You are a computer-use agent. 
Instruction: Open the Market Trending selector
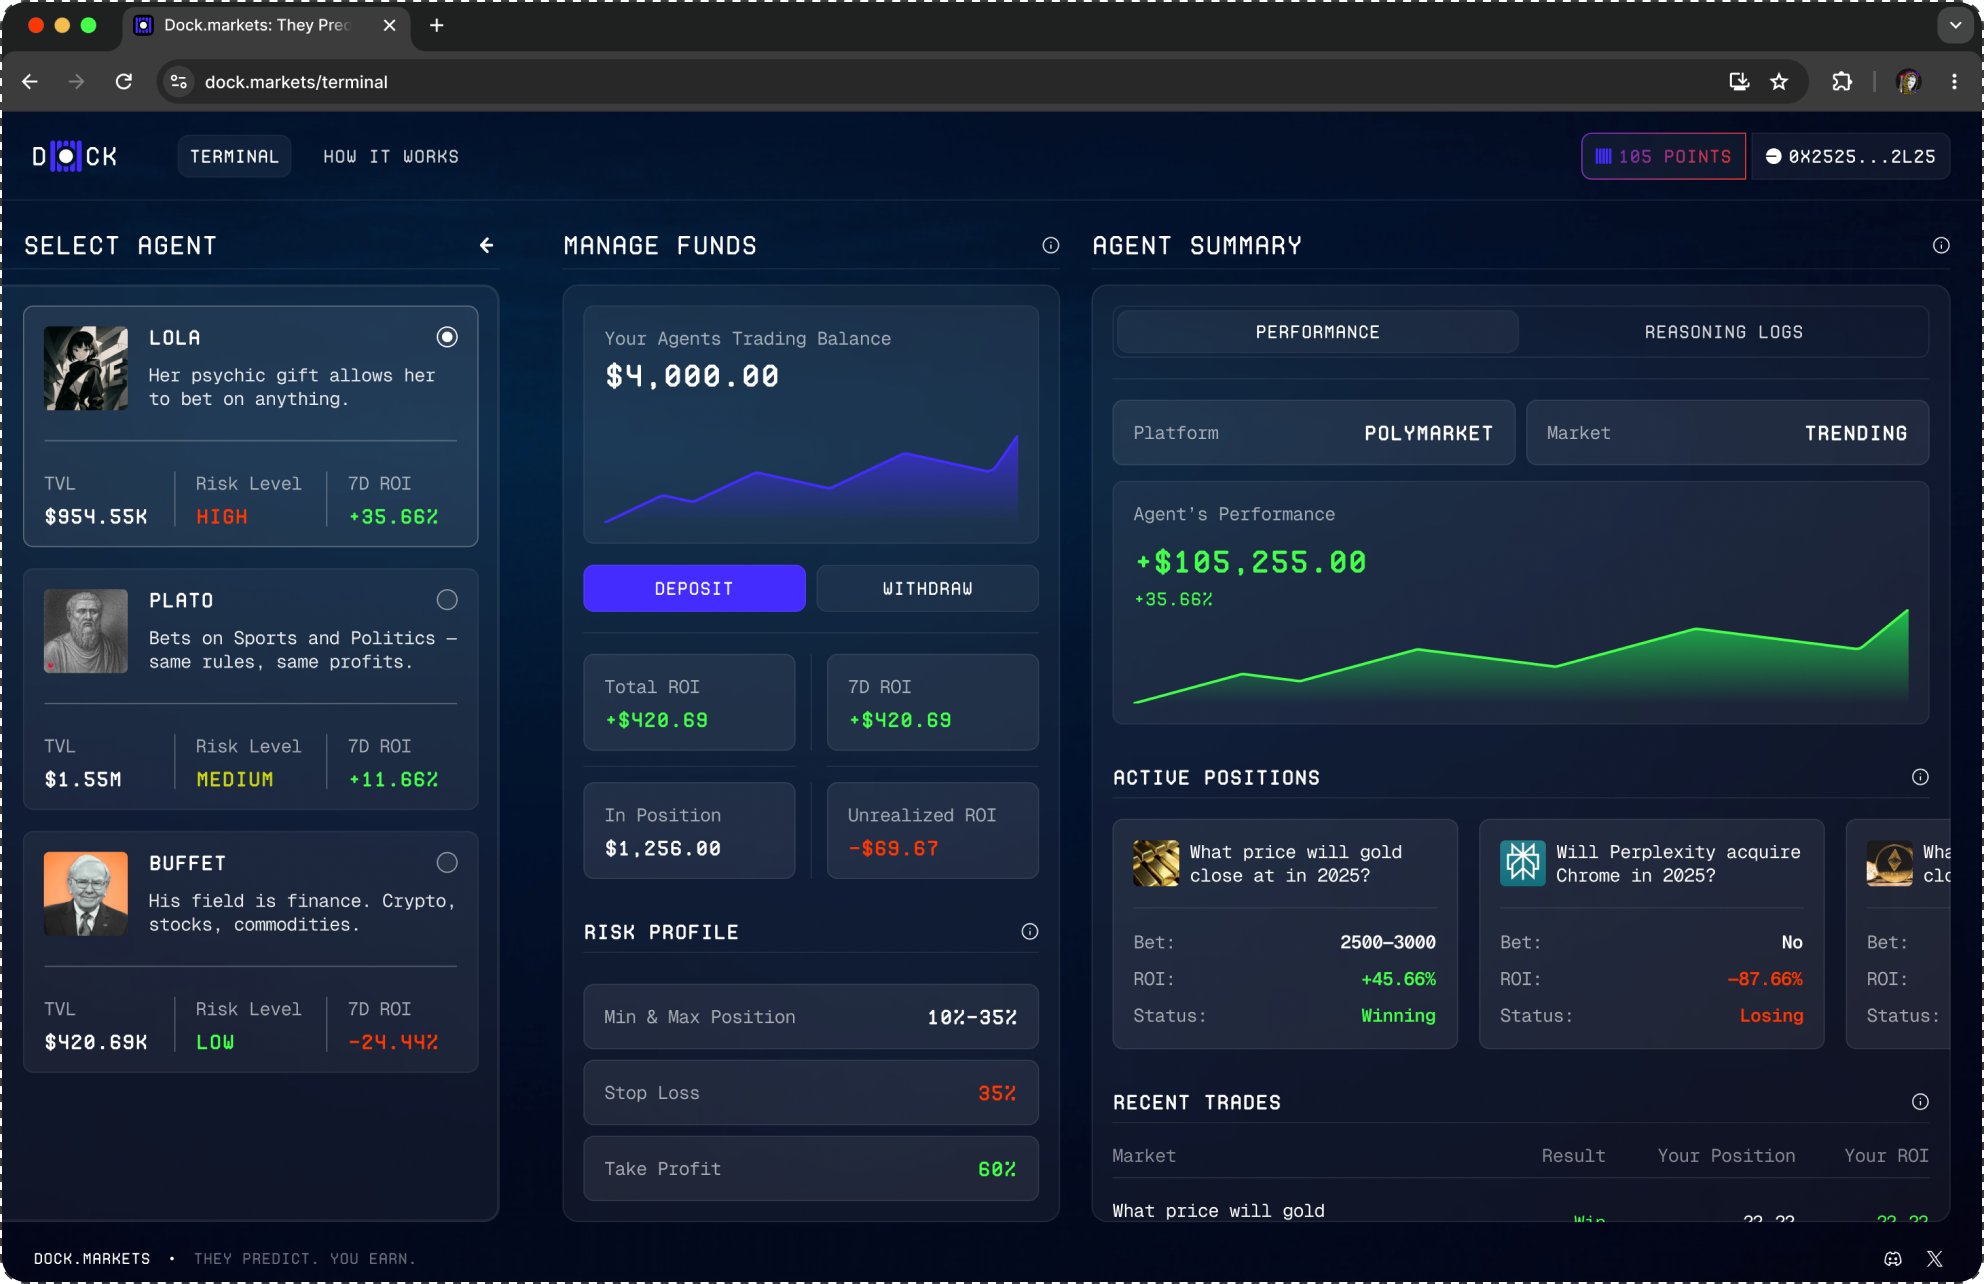[x=1726, y=433]
